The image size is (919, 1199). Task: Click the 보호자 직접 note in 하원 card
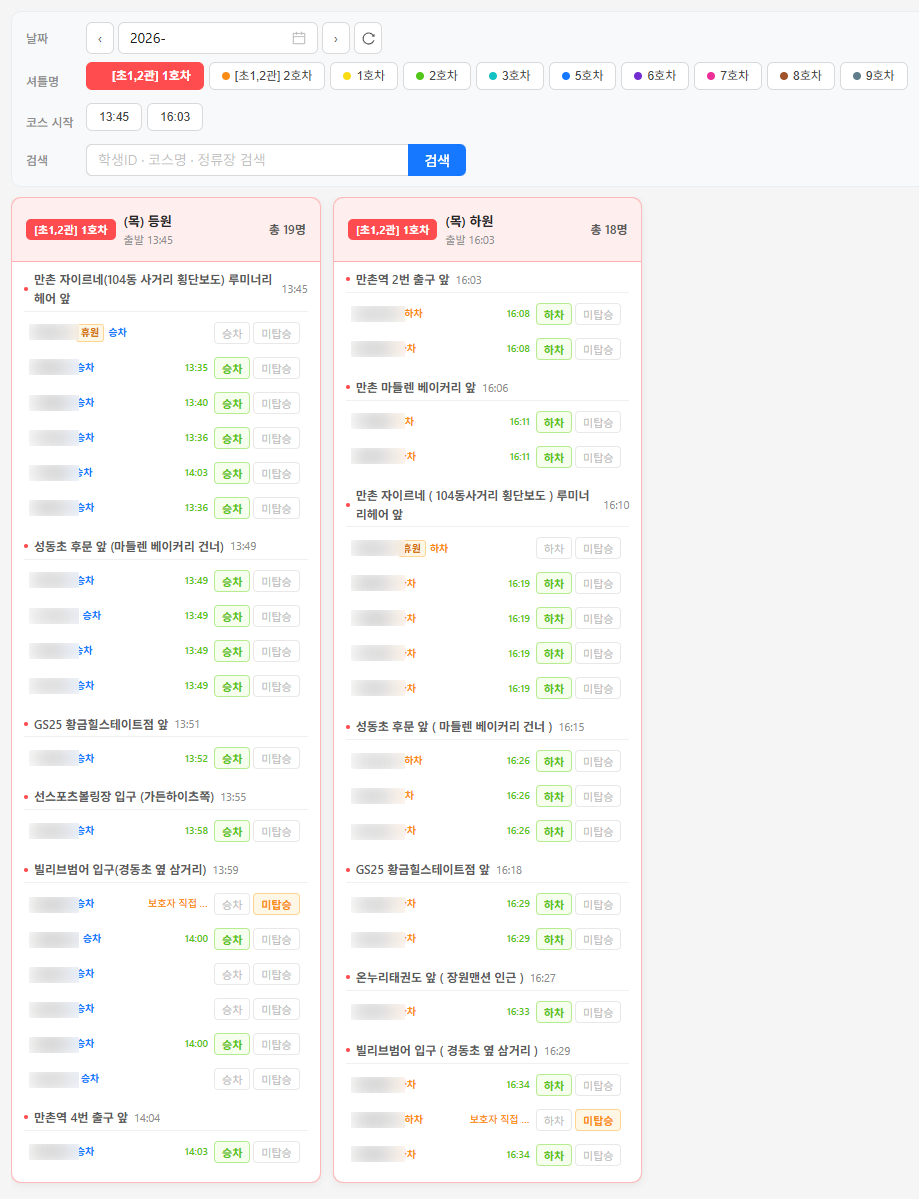(499, 1119)
